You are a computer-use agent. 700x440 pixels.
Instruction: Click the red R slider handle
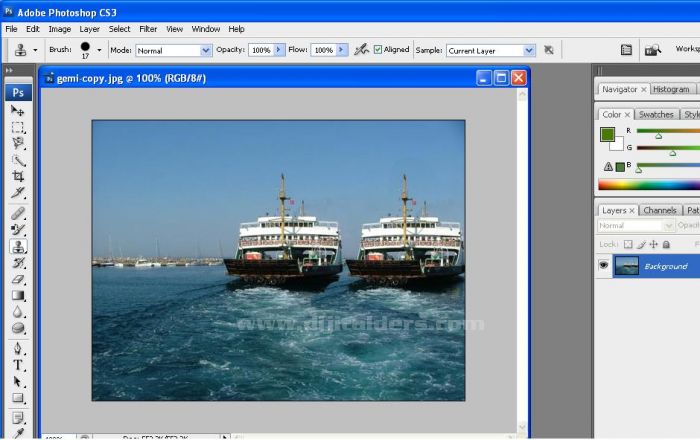(x=658, y=136)
